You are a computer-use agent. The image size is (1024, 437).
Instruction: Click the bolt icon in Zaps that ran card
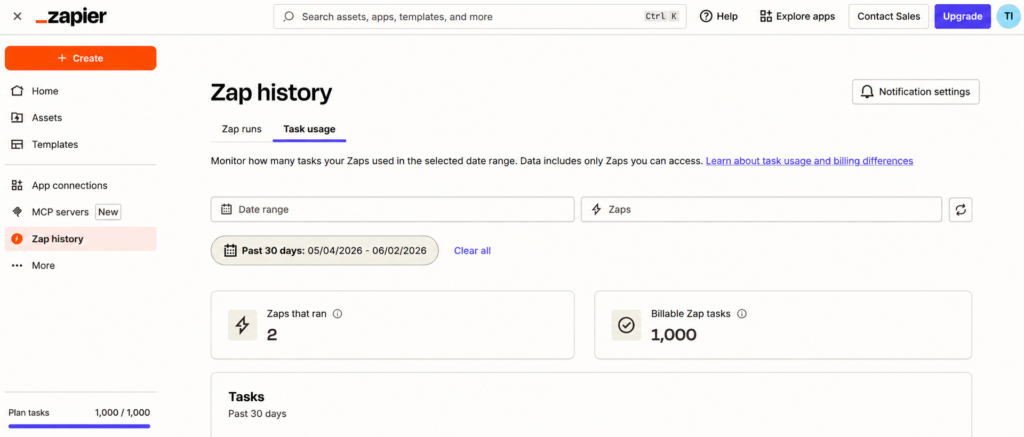coord(242,325)
